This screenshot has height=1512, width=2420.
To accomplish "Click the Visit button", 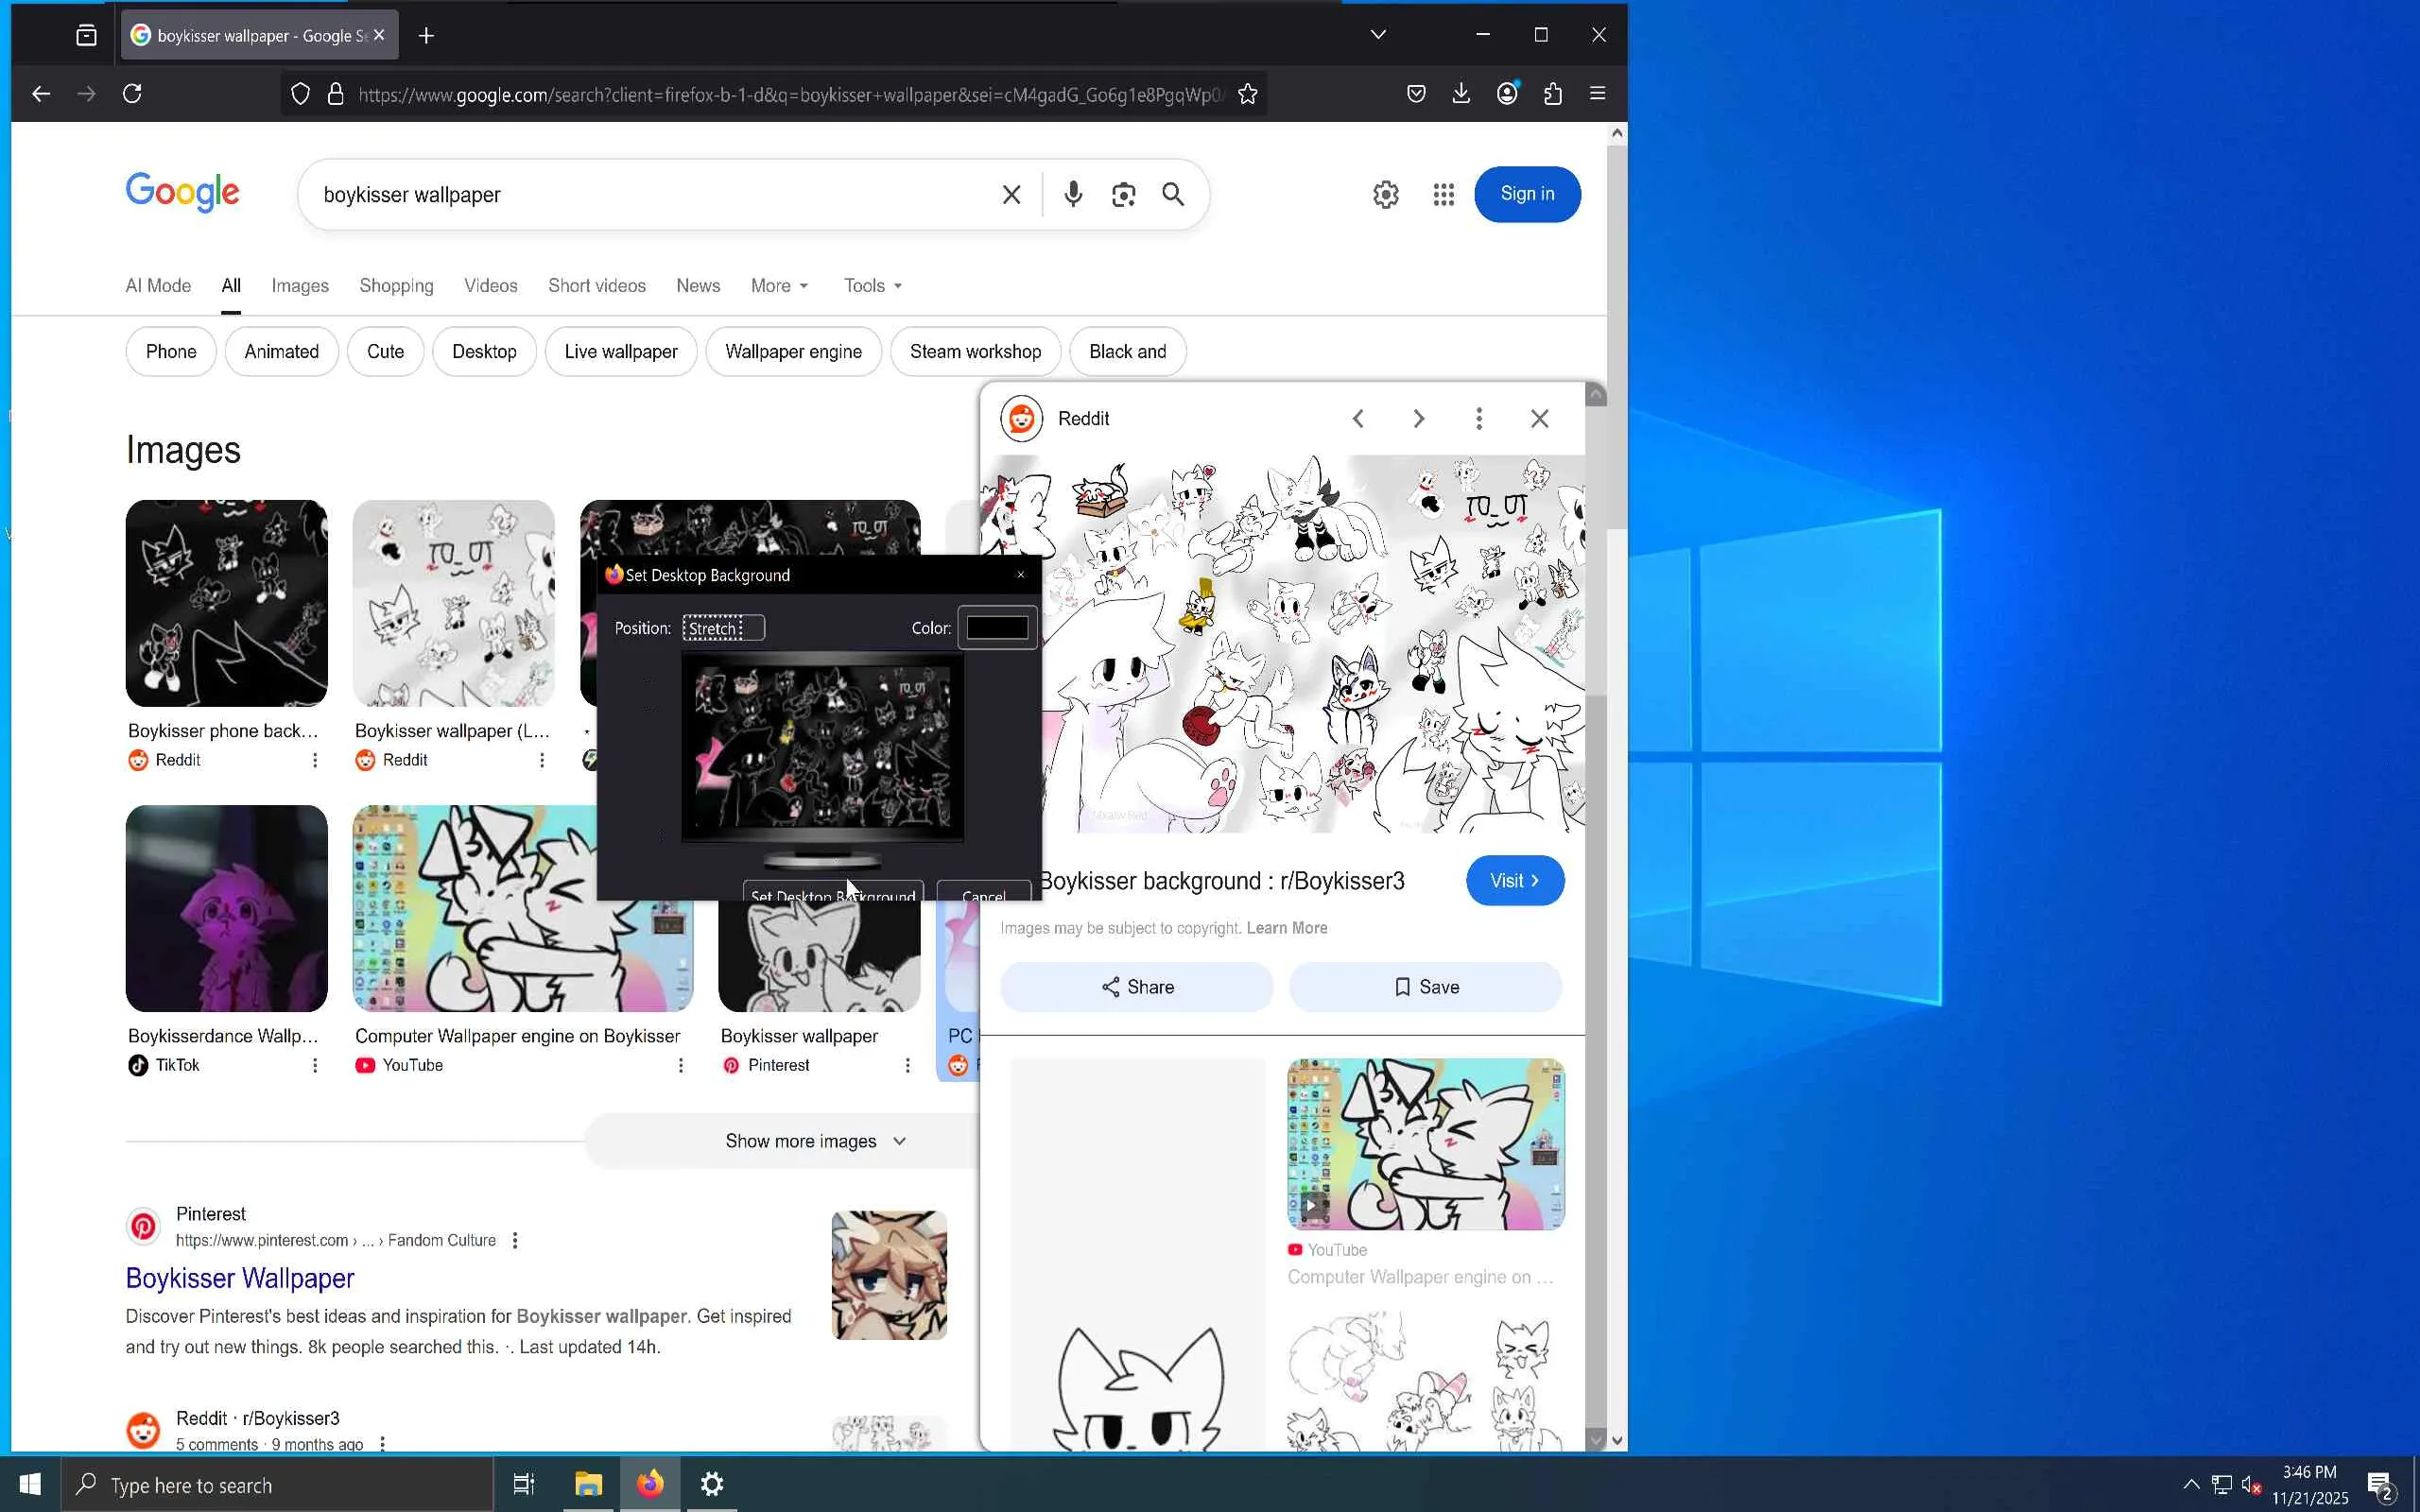I will 1514,881.
